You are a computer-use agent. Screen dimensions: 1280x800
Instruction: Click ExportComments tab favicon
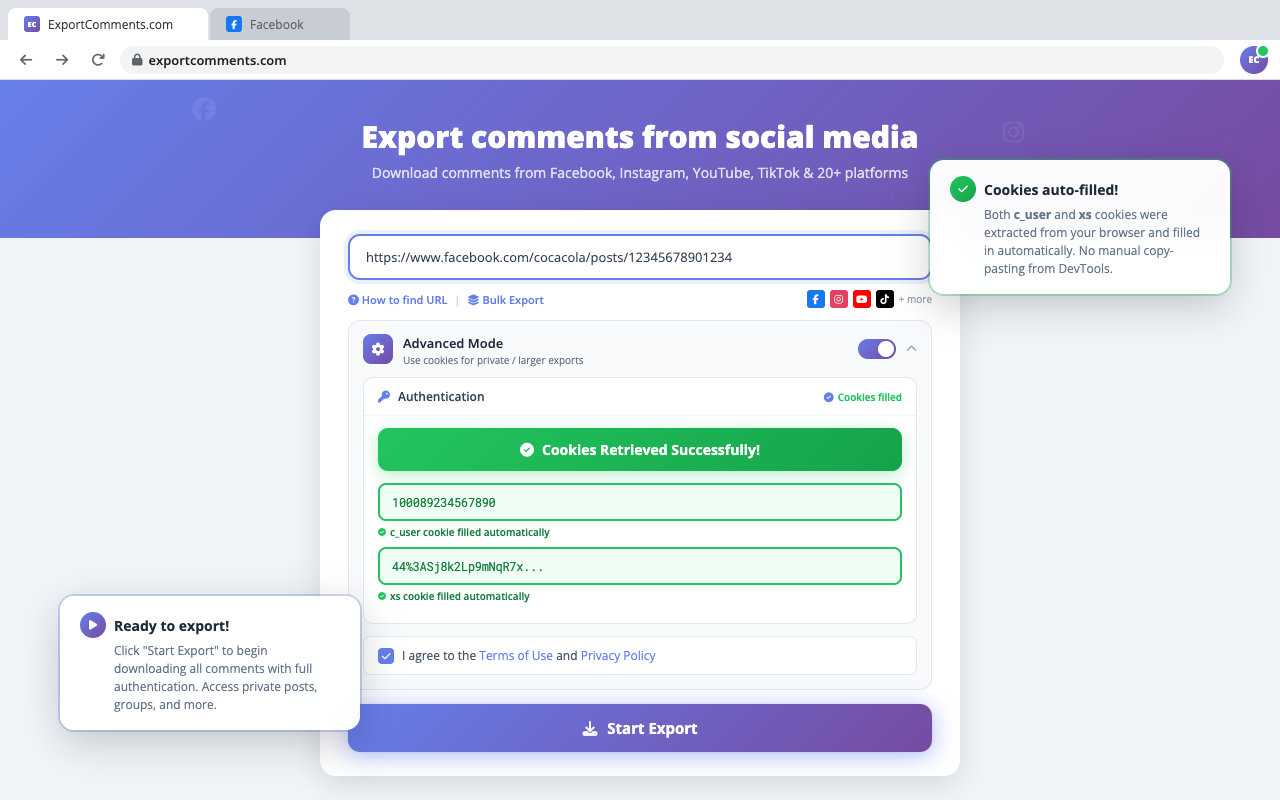32,24
